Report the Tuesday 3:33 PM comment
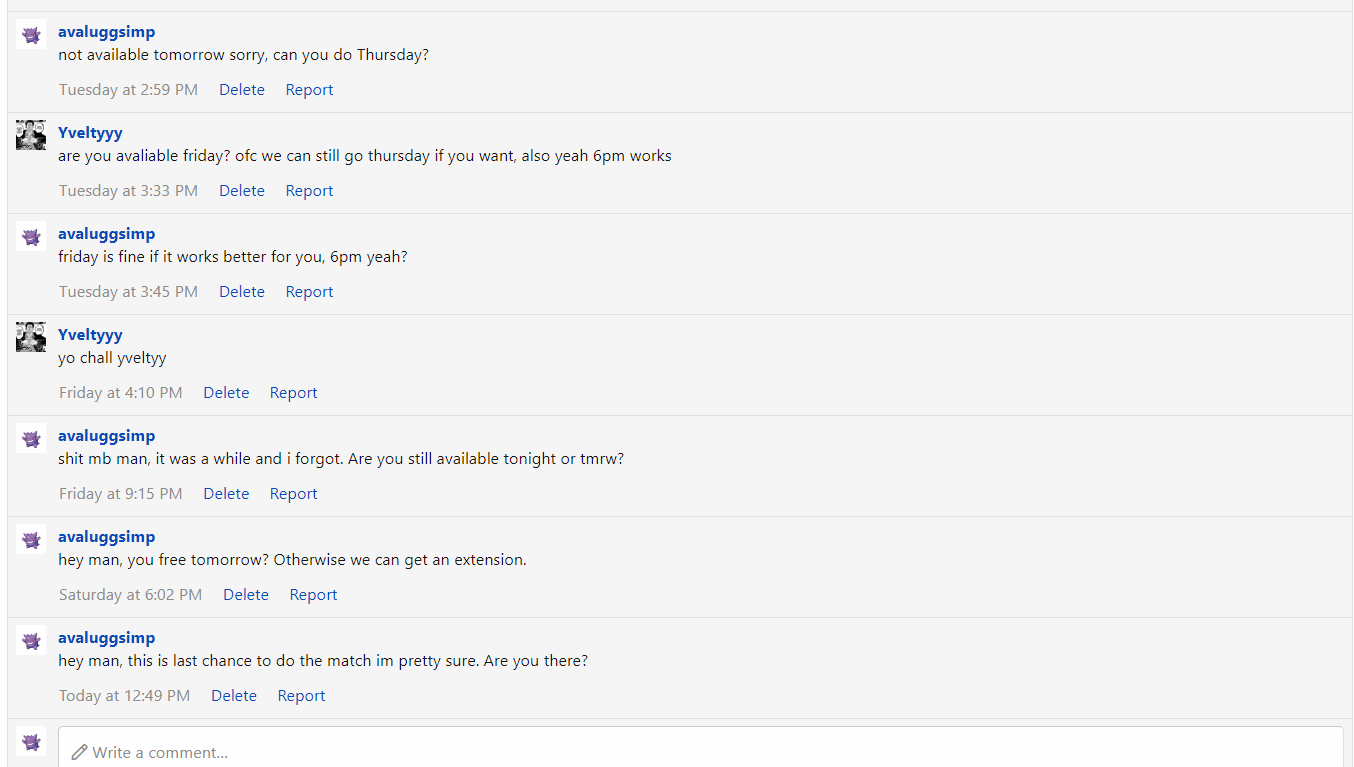Image resolution: width=1354 pixels, height=767 pixels. [x=309, y=191]
